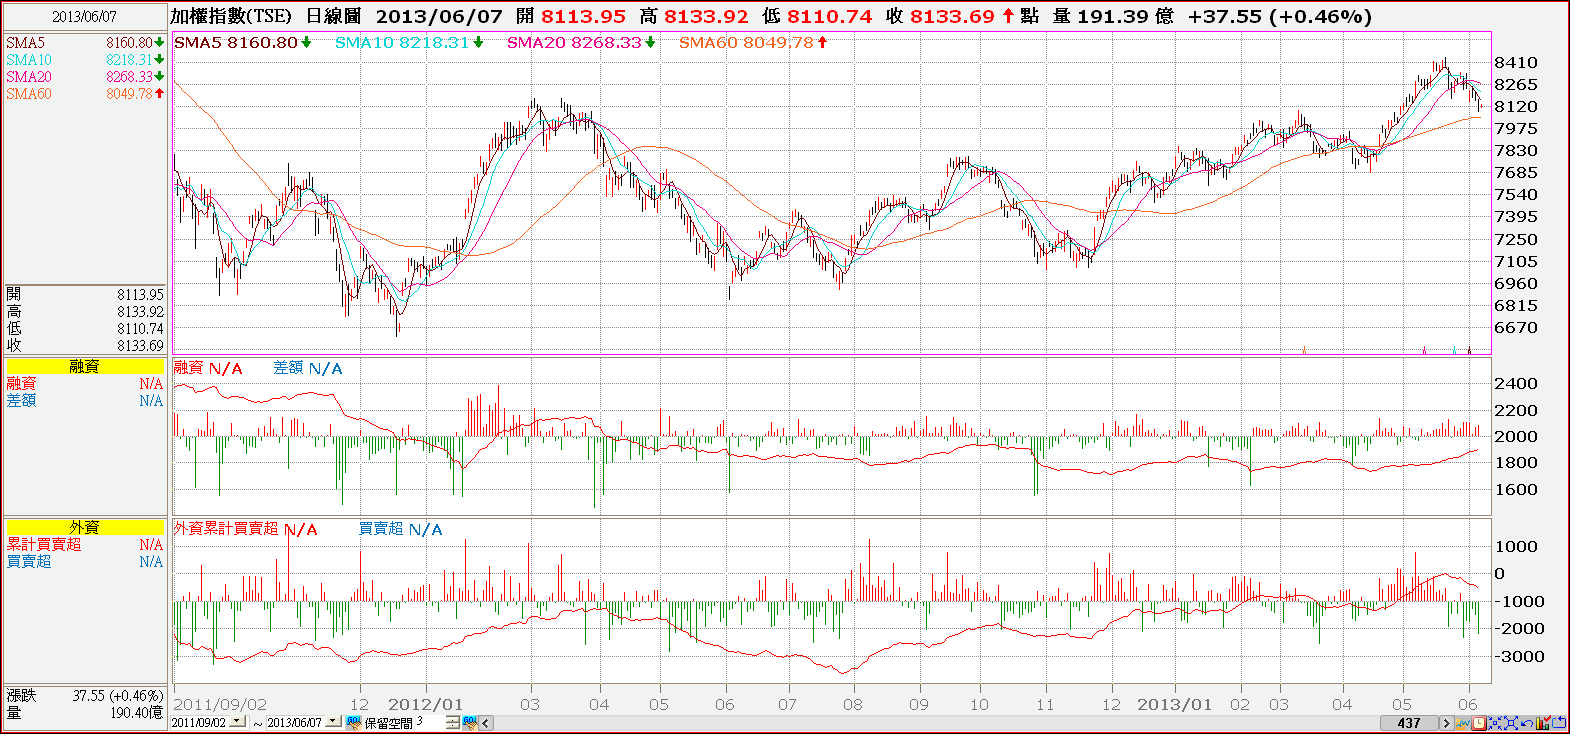Click the 融資 N/A legend in margin chart
The width and height of the screenshot is (1570, 734).
208,368
